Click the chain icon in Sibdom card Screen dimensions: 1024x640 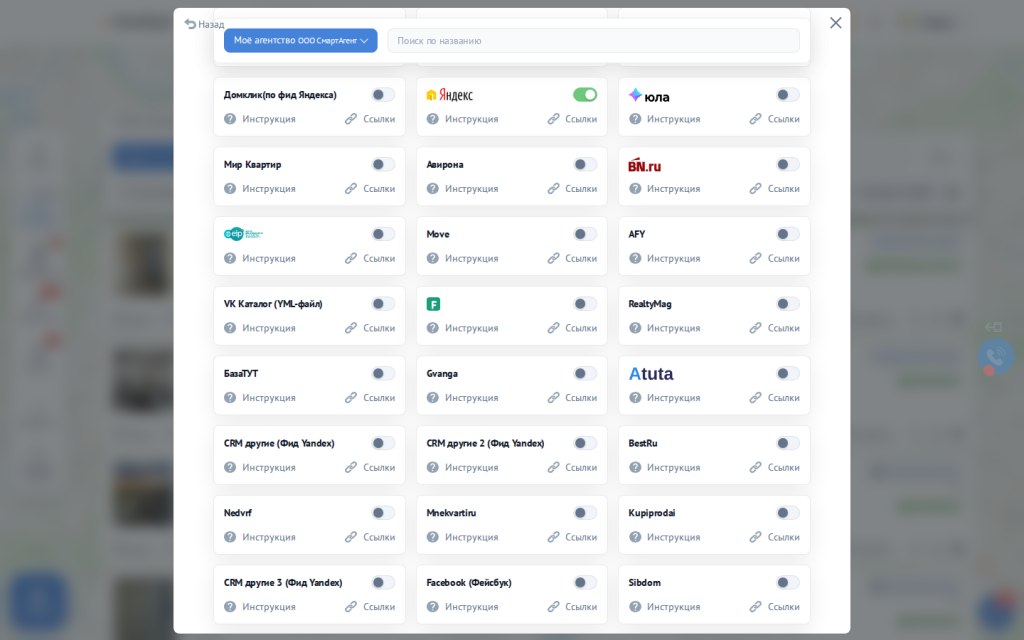[x=756, y=607]
